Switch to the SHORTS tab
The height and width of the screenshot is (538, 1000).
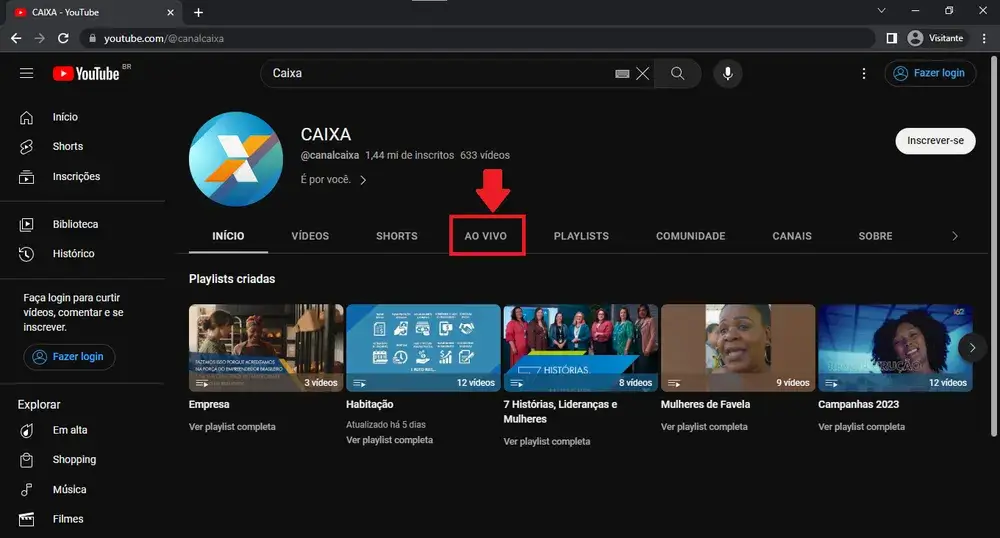[x=397, y=236]
